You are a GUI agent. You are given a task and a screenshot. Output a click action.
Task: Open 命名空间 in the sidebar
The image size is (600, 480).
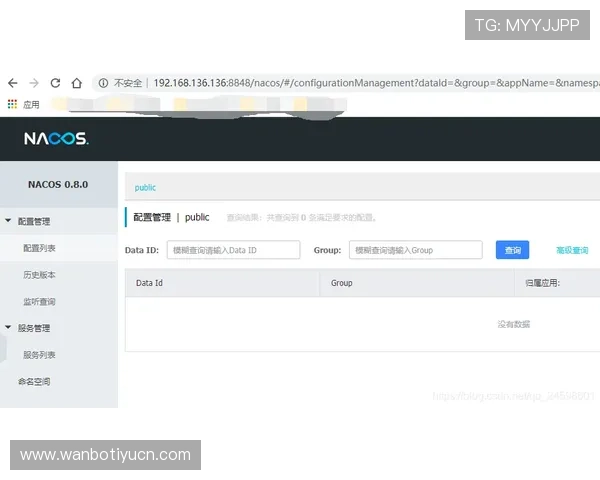click(34, 382)
